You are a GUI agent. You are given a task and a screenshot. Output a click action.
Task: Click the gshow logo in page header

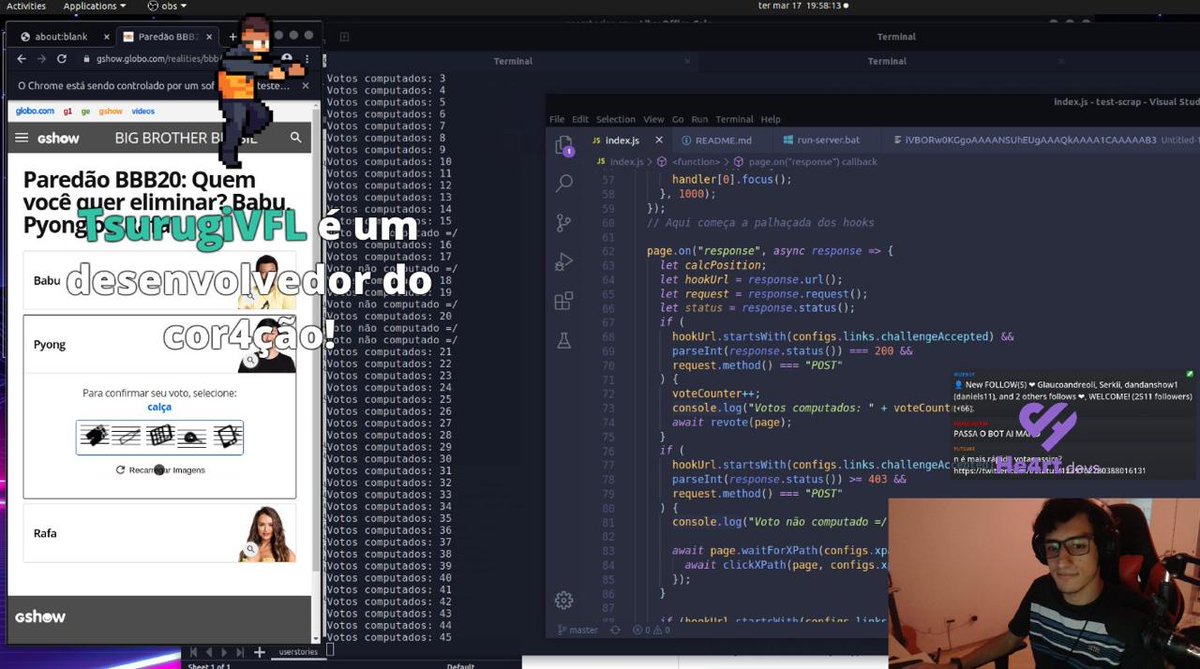click(x=58, y=138)
